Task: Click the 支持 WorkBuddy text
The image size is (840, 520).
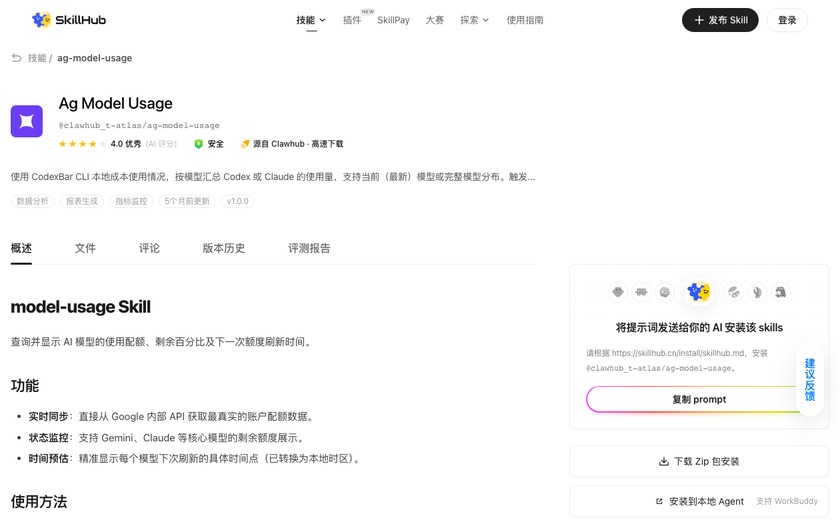Action: pos(787,502)
